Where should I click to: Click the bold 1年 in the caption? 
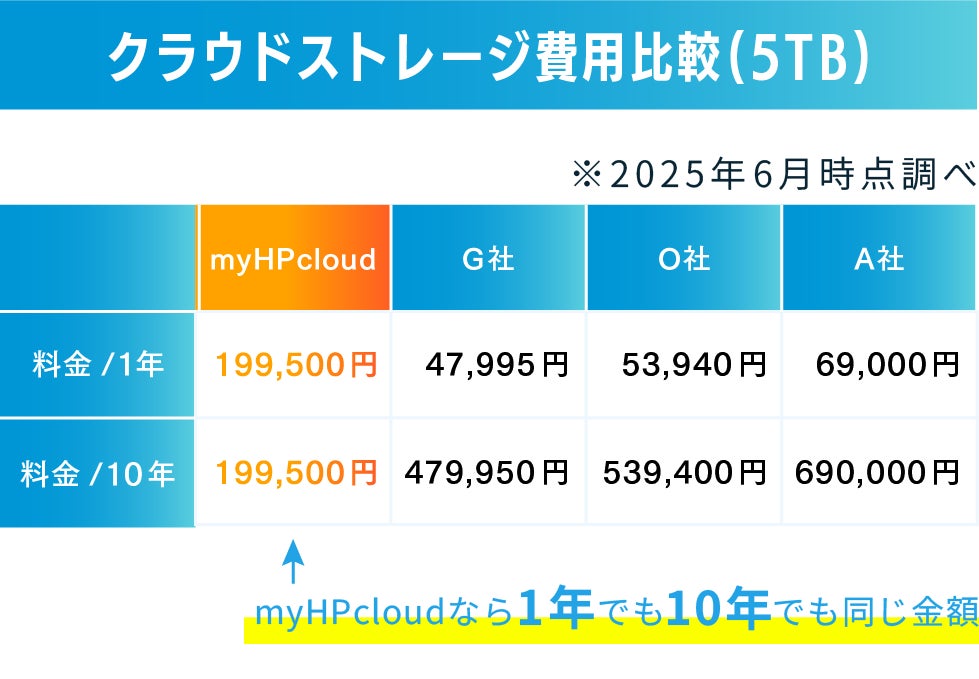point(556,611)
